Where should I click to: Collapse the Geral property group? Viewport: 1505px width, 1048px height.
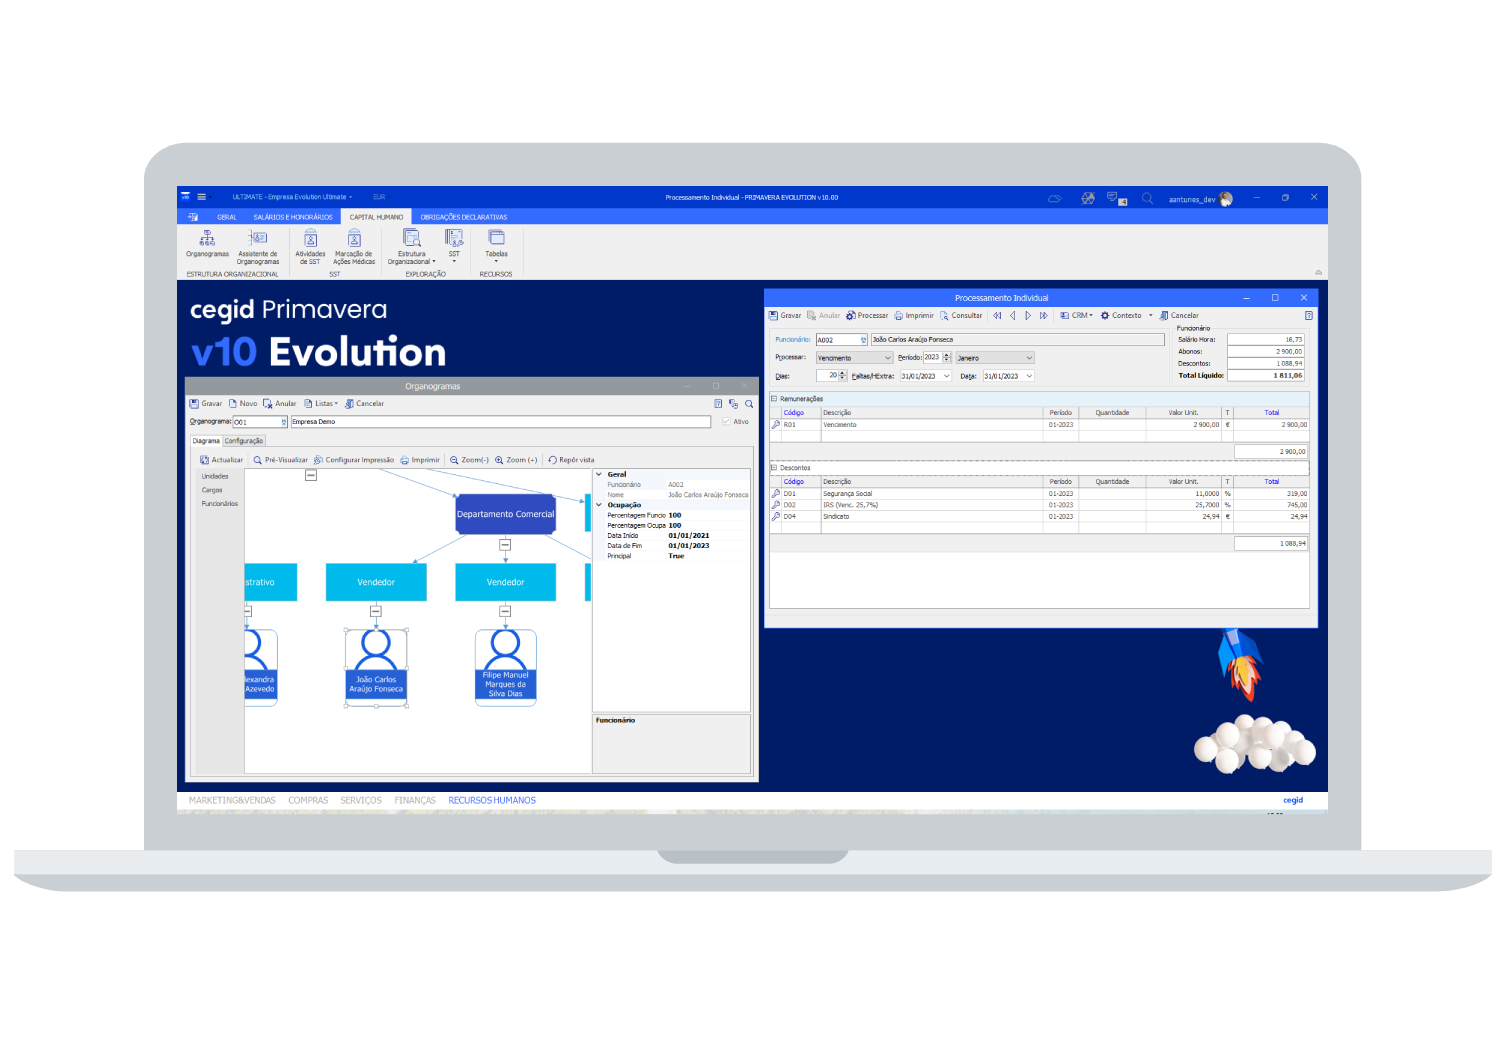click(x=600, y=475)
